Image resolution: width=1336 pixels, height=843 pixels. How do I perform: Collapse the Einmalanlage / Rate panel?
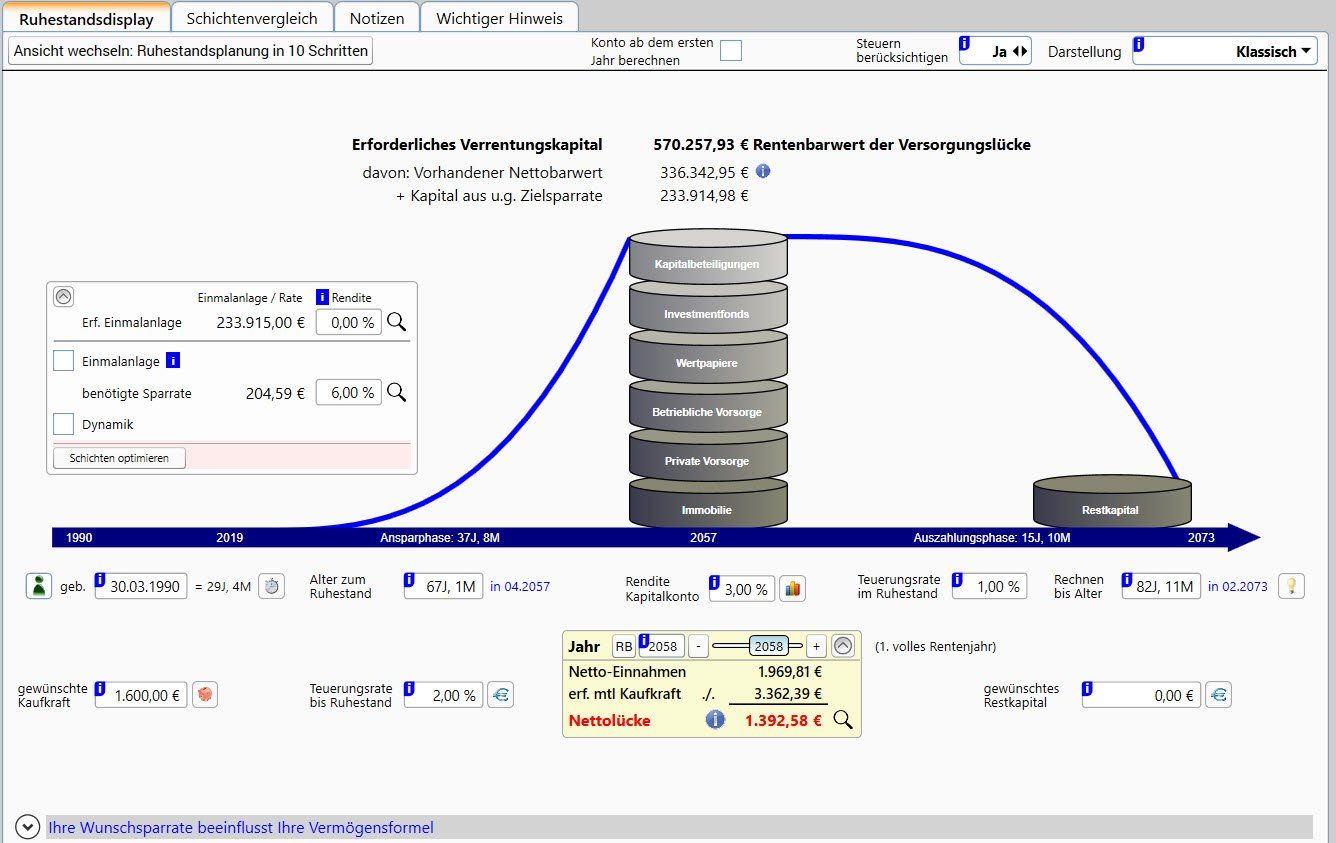point(63,296)
